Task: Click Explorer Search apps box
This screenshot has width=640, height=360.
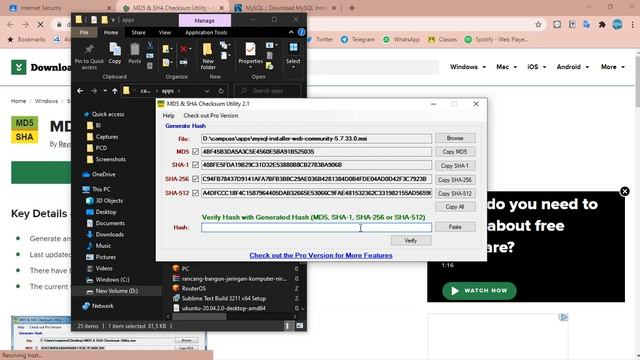Action: point(267,91)
